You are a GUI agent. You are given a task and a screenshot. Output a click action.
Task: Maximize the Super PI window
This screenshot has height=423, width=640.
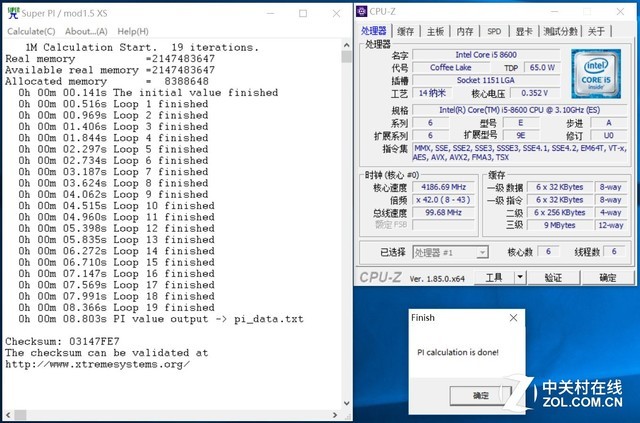(x=303, y=13)
